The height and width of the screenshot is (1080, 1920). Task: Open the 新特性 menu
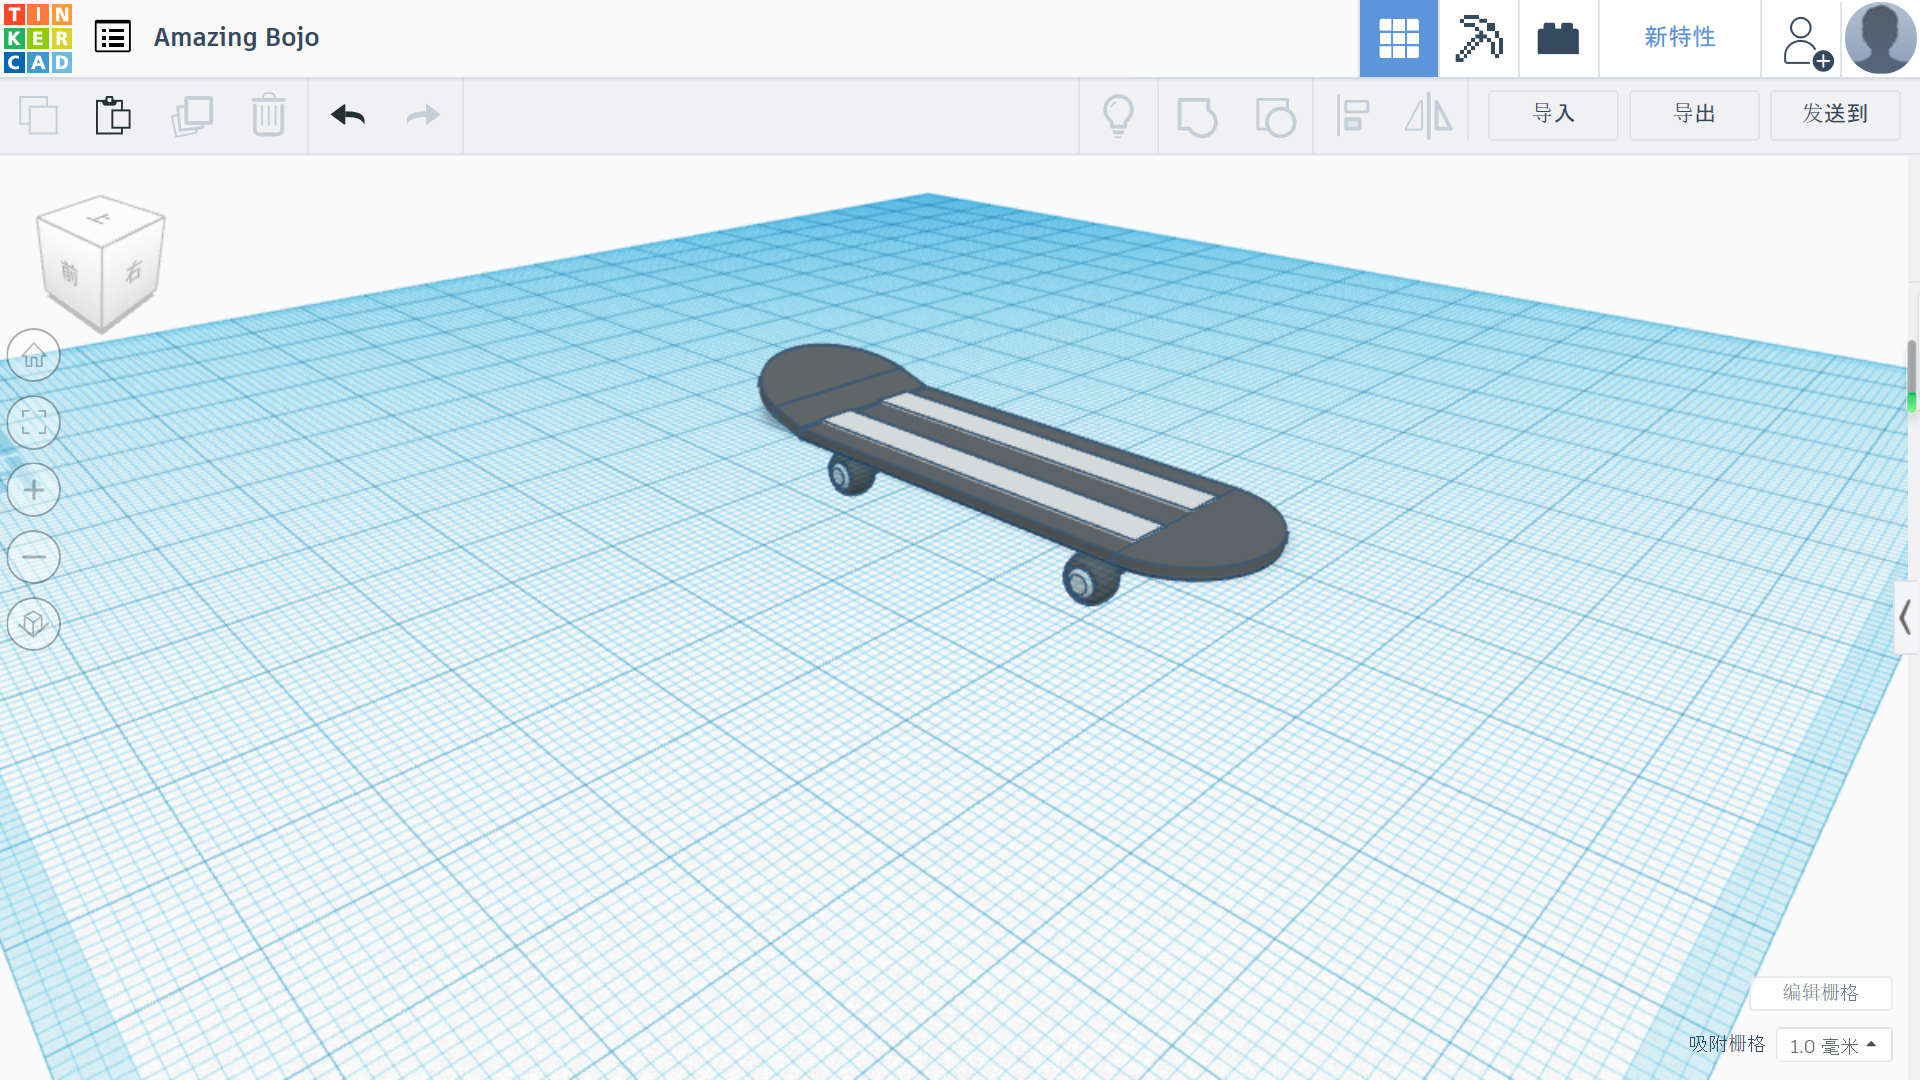(1680, 38)
